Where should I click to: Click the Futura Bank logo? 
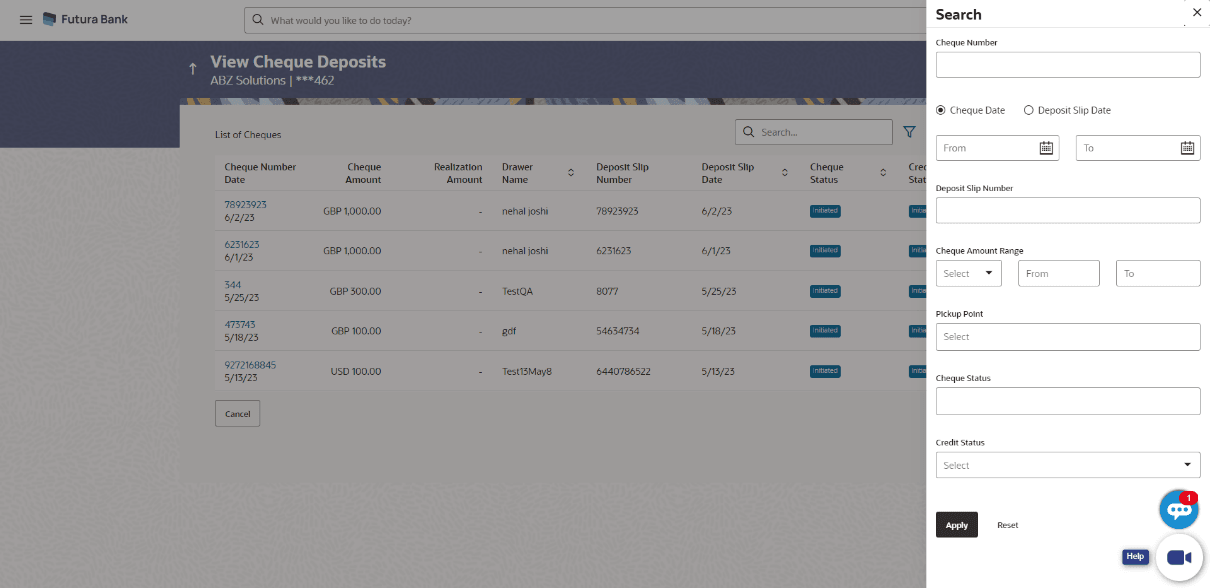(x=85, y=20)
